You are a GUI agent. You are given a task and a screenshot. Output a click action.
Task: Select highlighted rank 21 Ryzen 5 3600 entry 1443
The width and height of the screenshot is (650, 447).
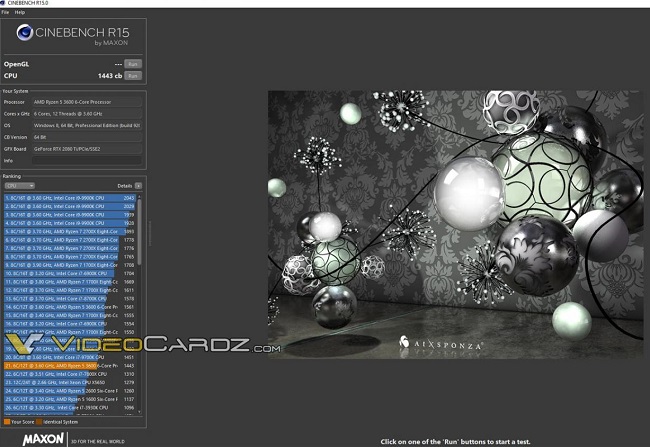pyautogui.click(x=70, y=366)
